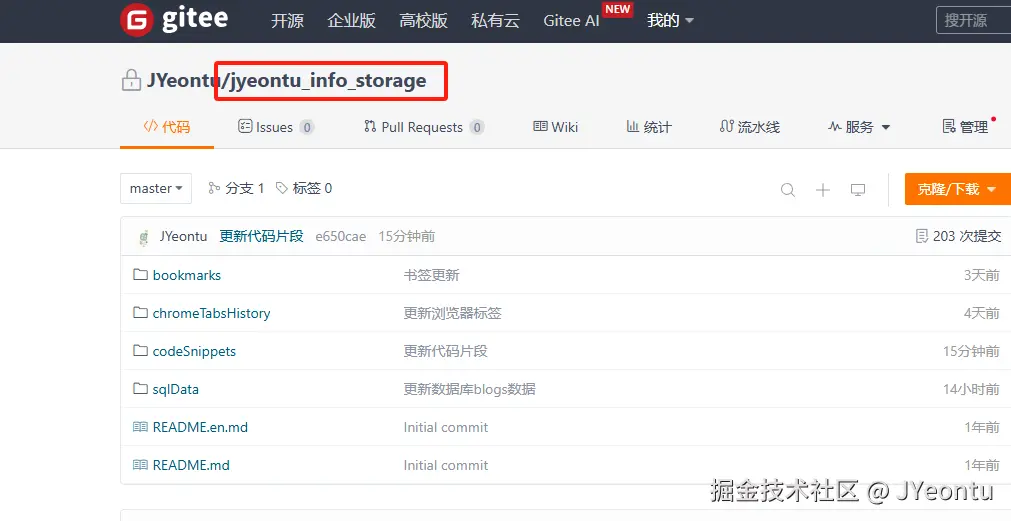This screenshot has height=521, width=1011.
Task: Open commit hash e650cae
Action: click(340, 237)
